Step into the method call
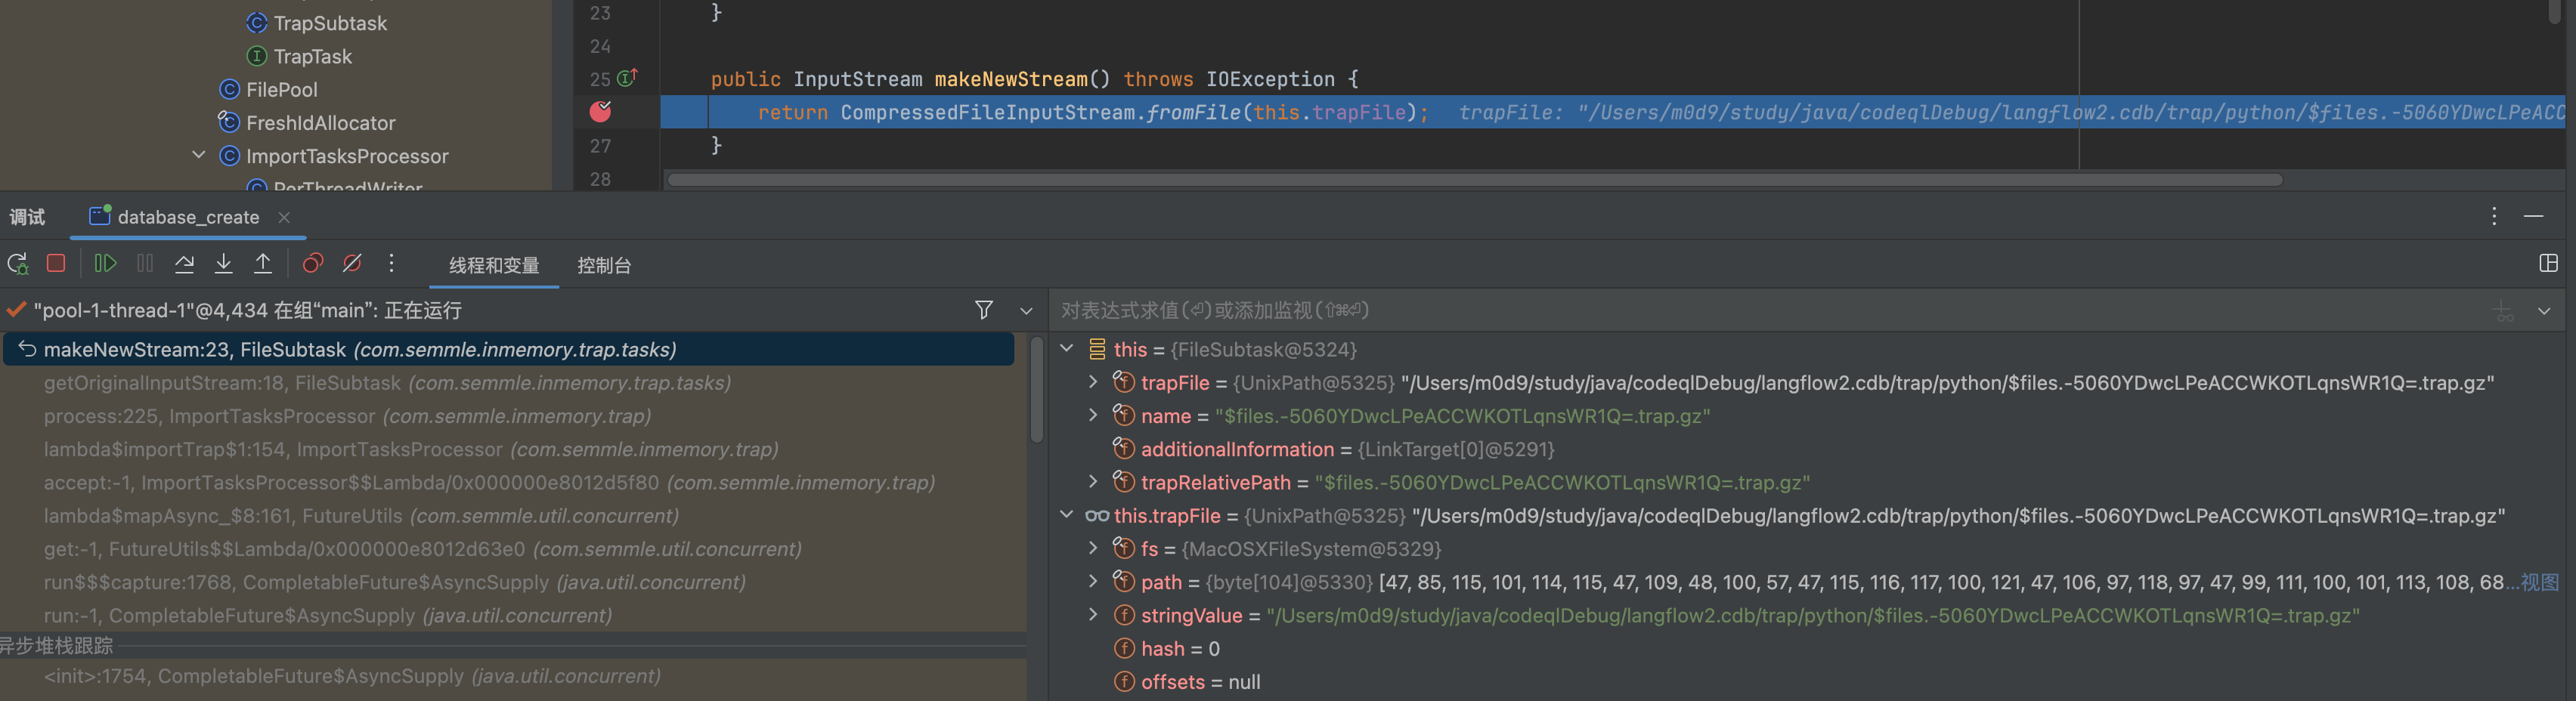 (224, 263)
